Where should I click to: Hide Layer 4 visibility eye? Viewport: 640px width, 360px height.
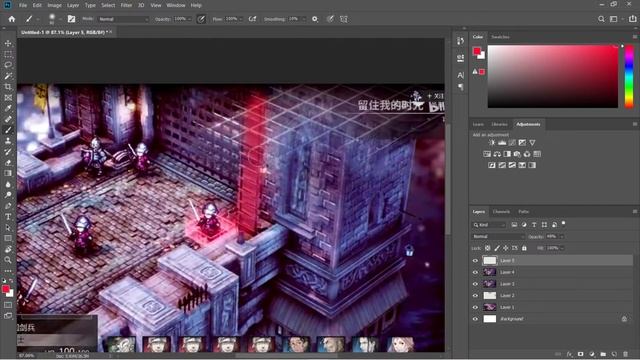point(475,272)
